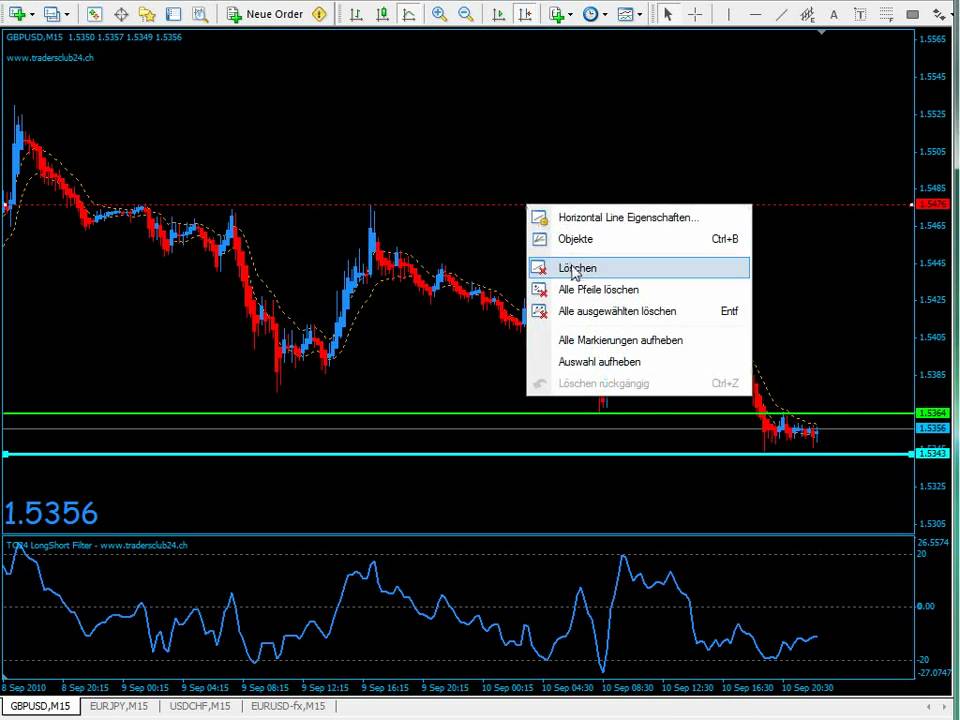Click the Templates icon
This screenshot has height=720, width=960.
point(624,13)
